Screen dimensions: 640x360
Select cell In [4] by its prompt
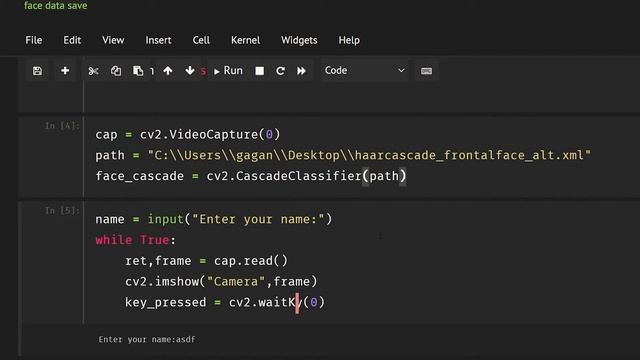[x=62, y=126]
